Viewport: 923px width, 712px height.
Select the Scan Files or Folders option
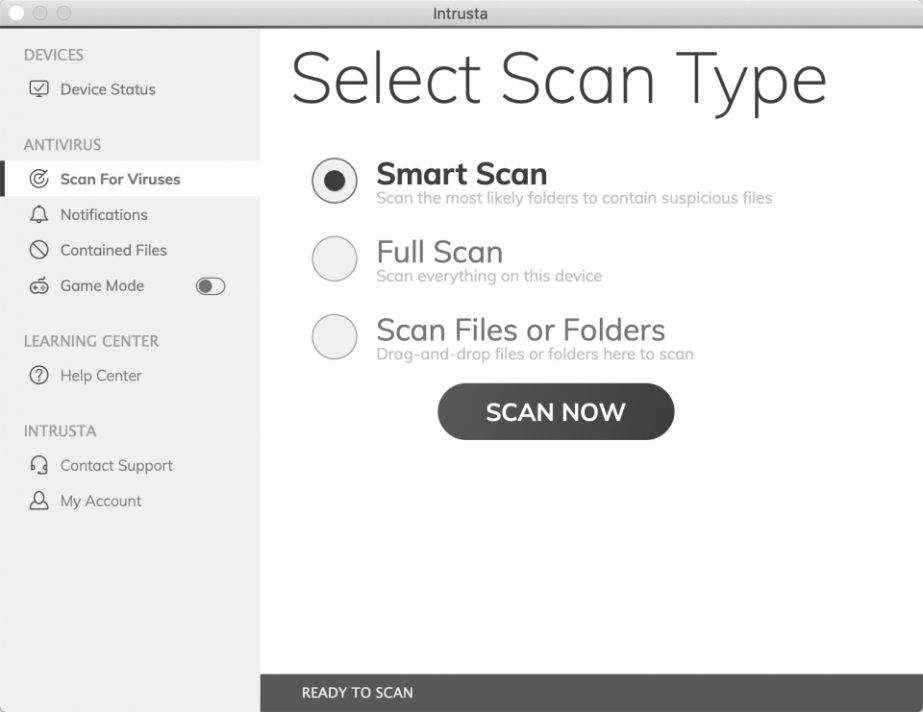coord(335,337)
